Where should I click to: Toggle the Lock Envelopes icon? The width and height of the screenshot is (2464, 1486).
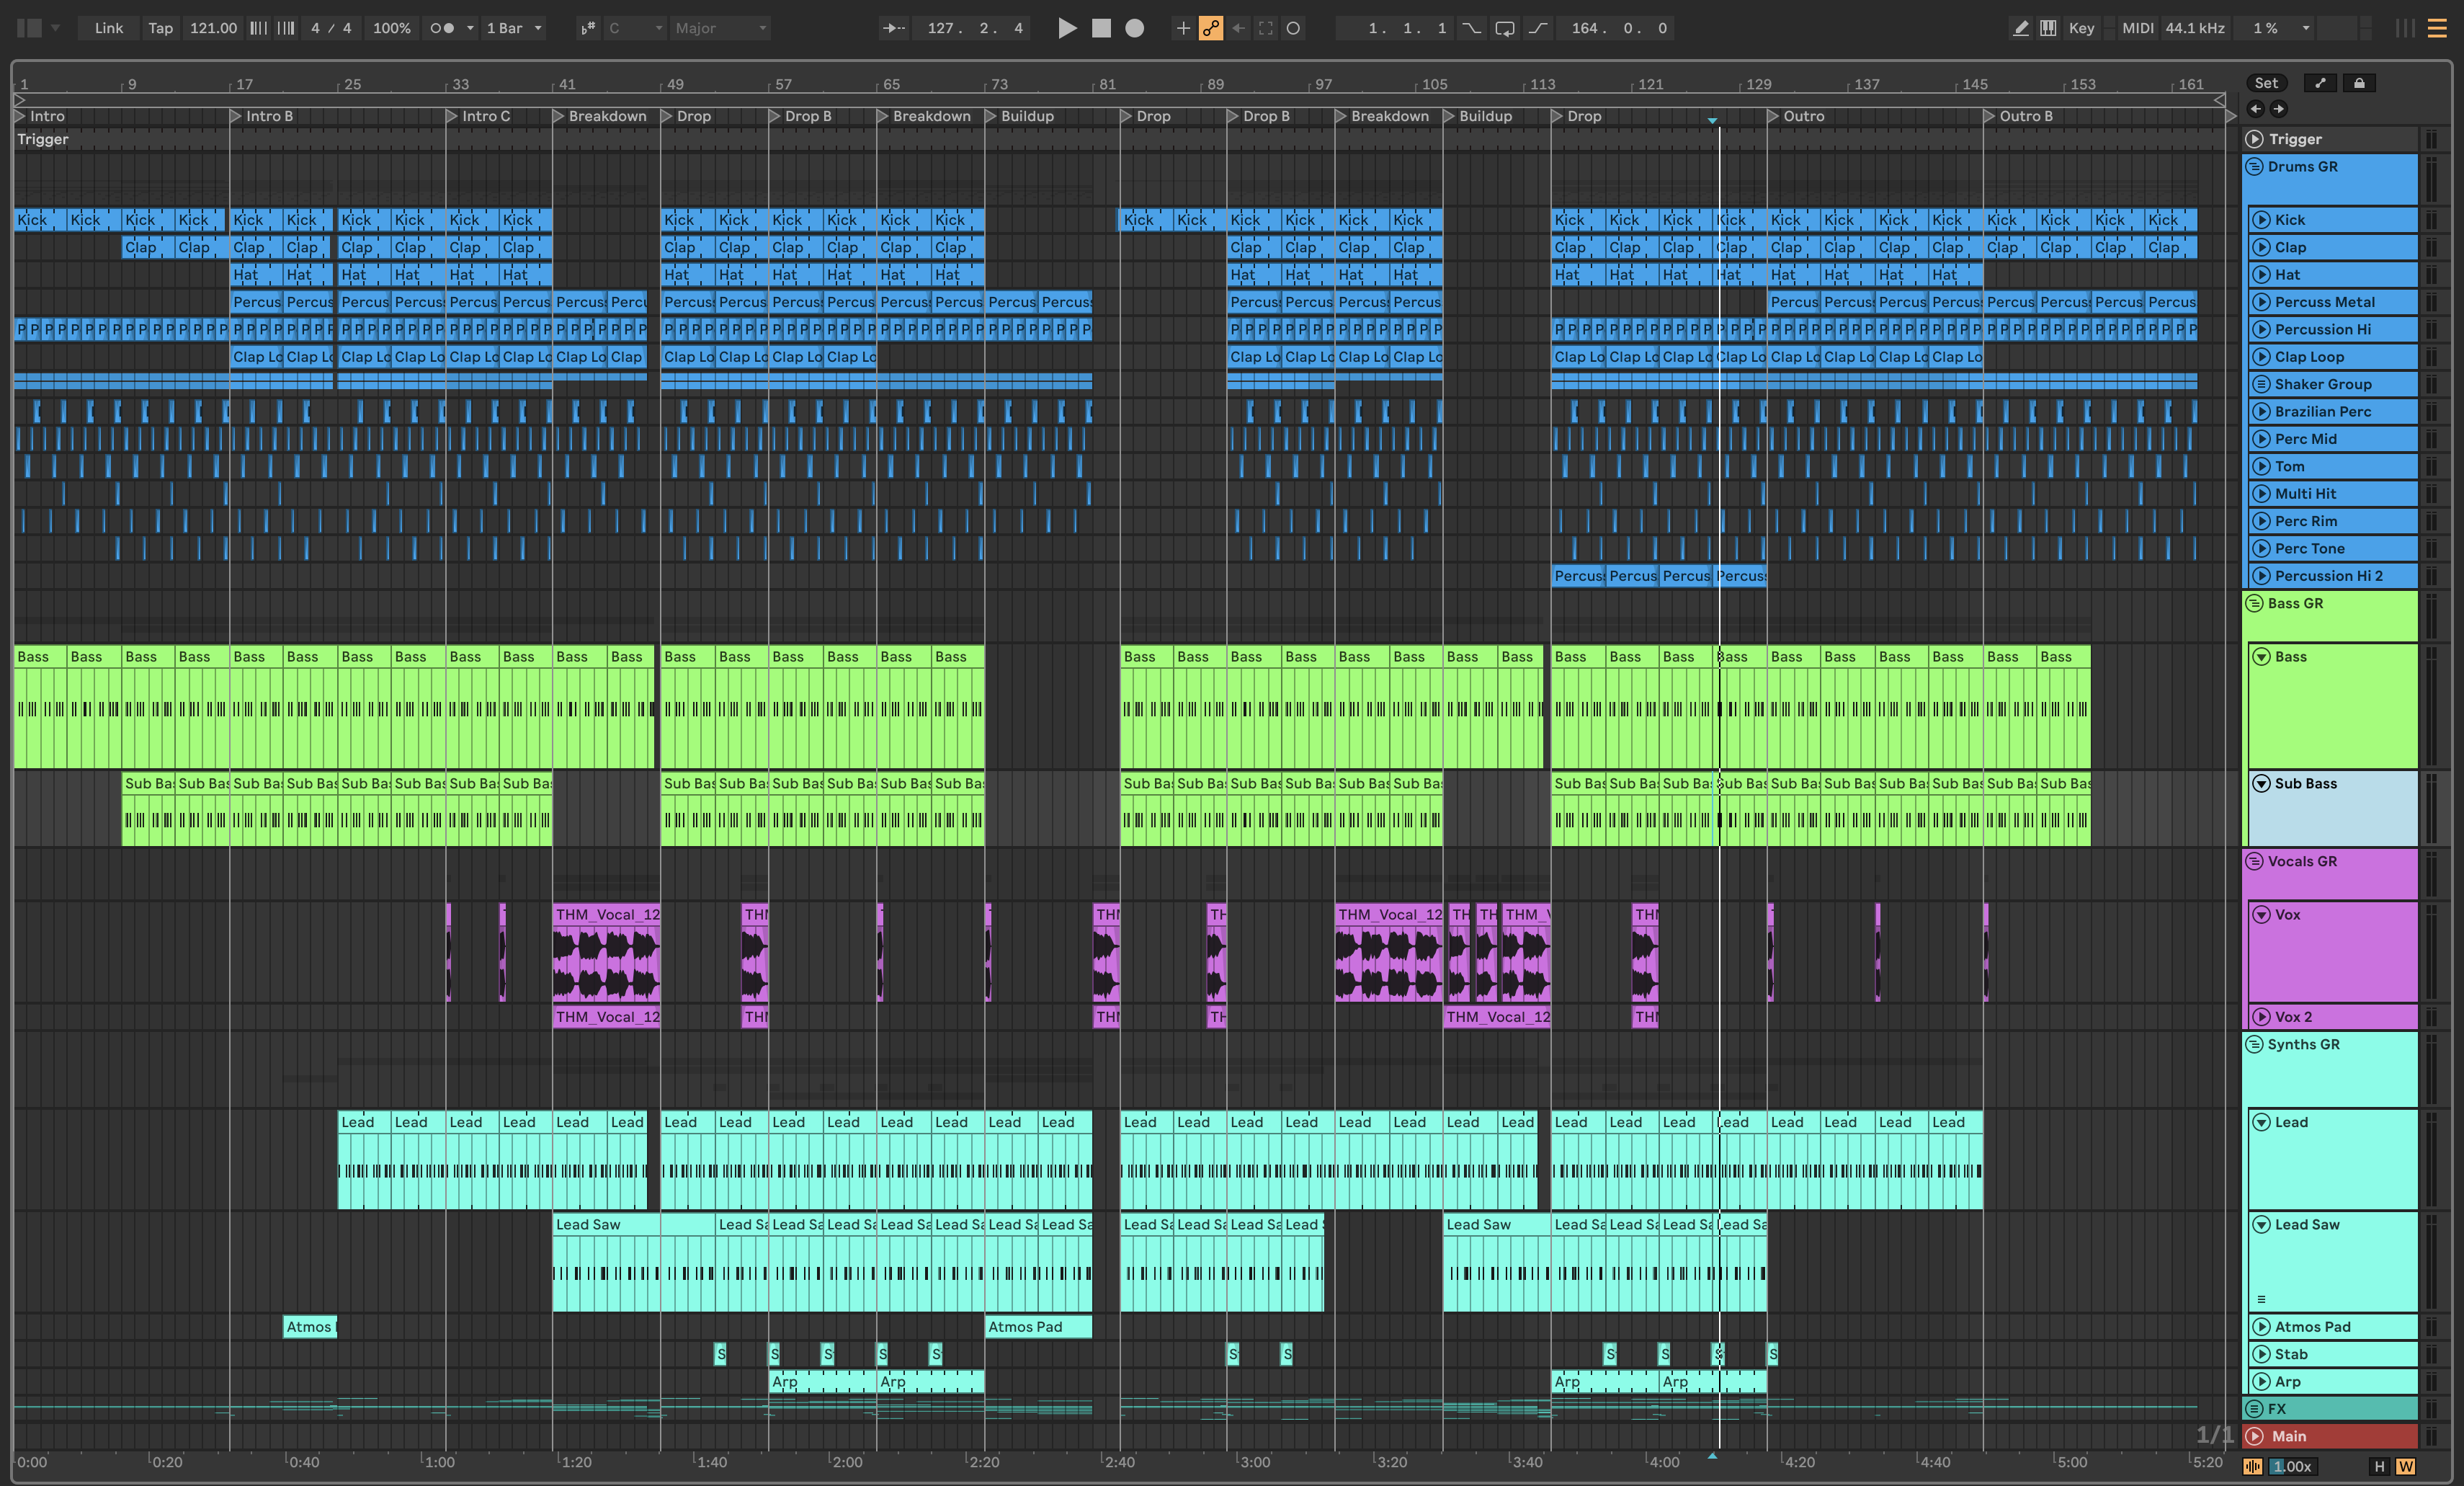point(2359,83)
